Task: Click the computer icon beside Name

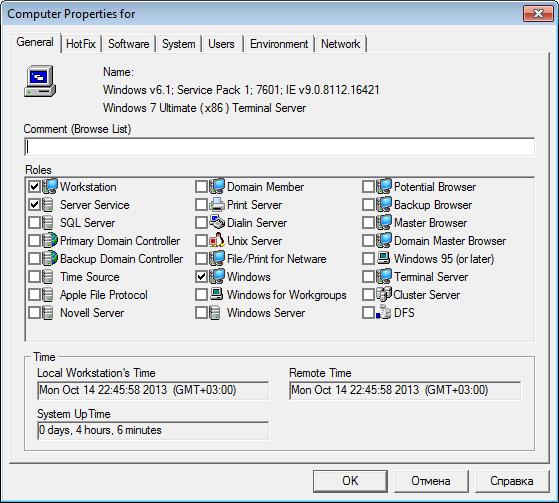Action: [40, 81]
